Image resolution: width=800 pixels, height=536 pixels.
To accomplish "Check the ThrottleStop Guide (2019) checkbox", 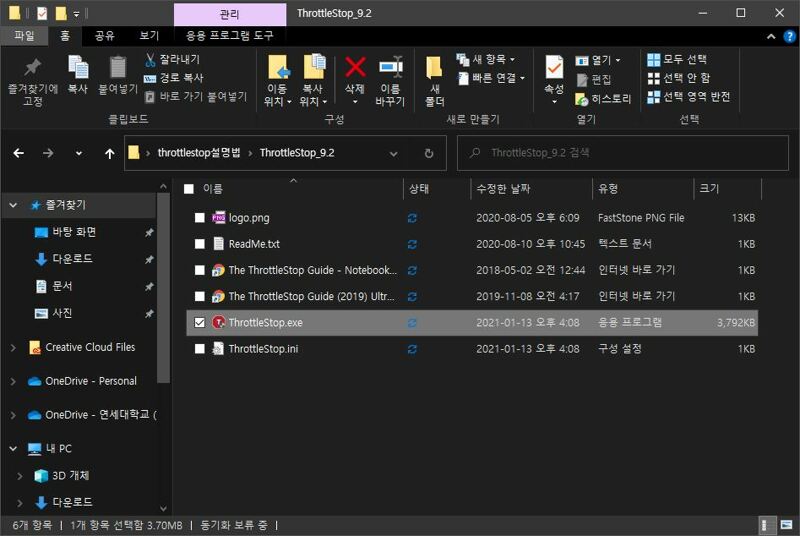I will point(199,296).
